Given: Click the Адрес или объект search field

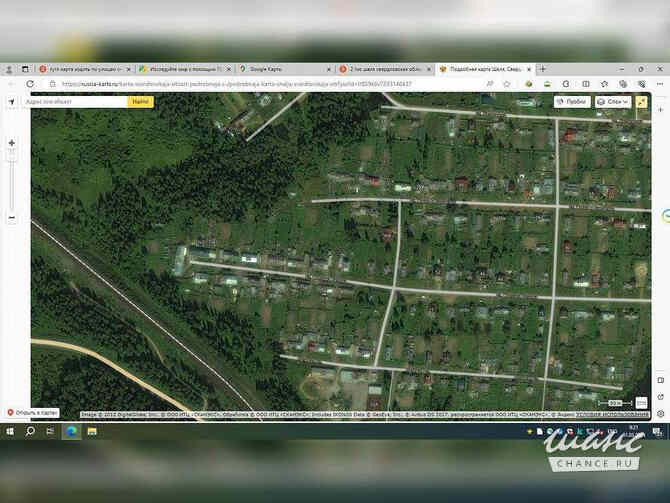Looking at the screenshot, I should (x=75, y=102).
